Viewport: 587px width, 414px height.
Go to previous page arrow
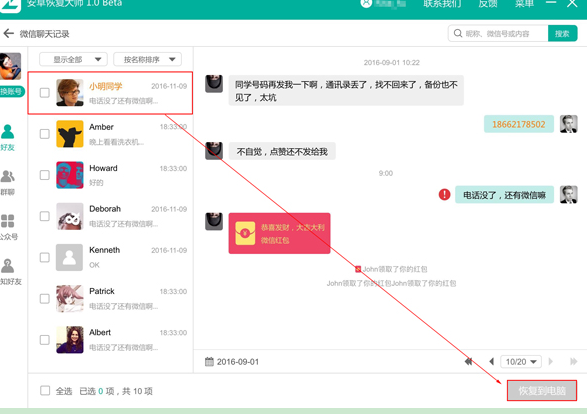[x=492, y=362]
